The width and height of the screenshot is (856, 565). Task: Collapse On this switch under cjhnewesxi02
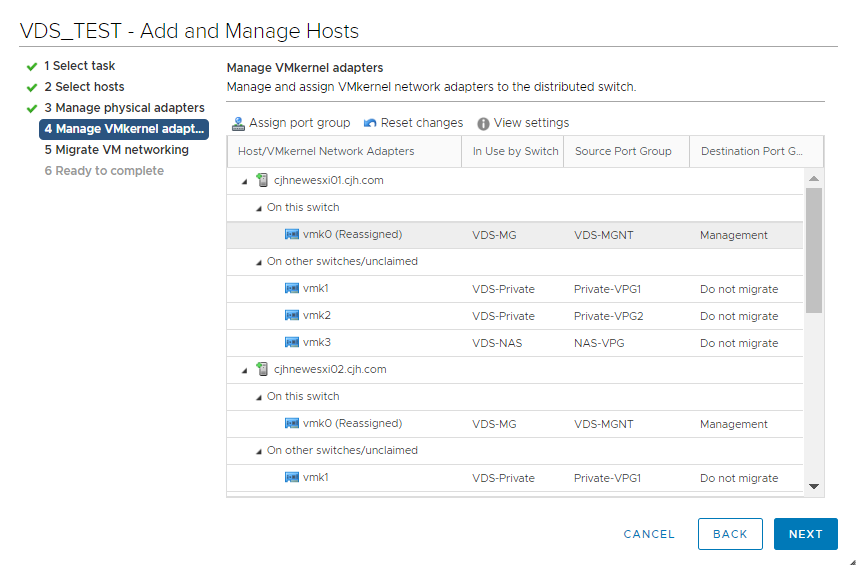[259, 397]
